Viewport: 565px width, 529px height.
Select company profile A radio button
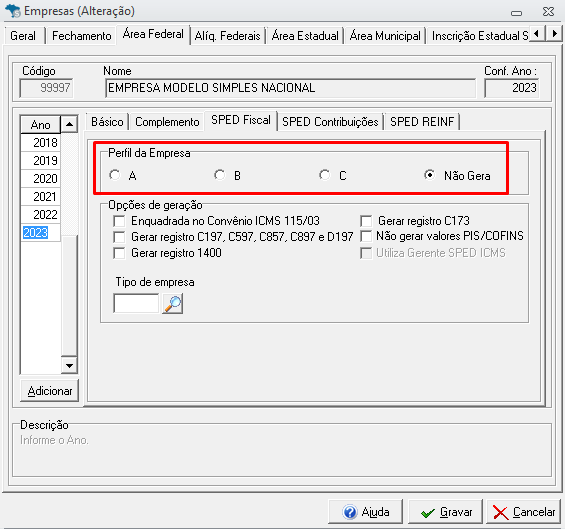pos(115,175)
